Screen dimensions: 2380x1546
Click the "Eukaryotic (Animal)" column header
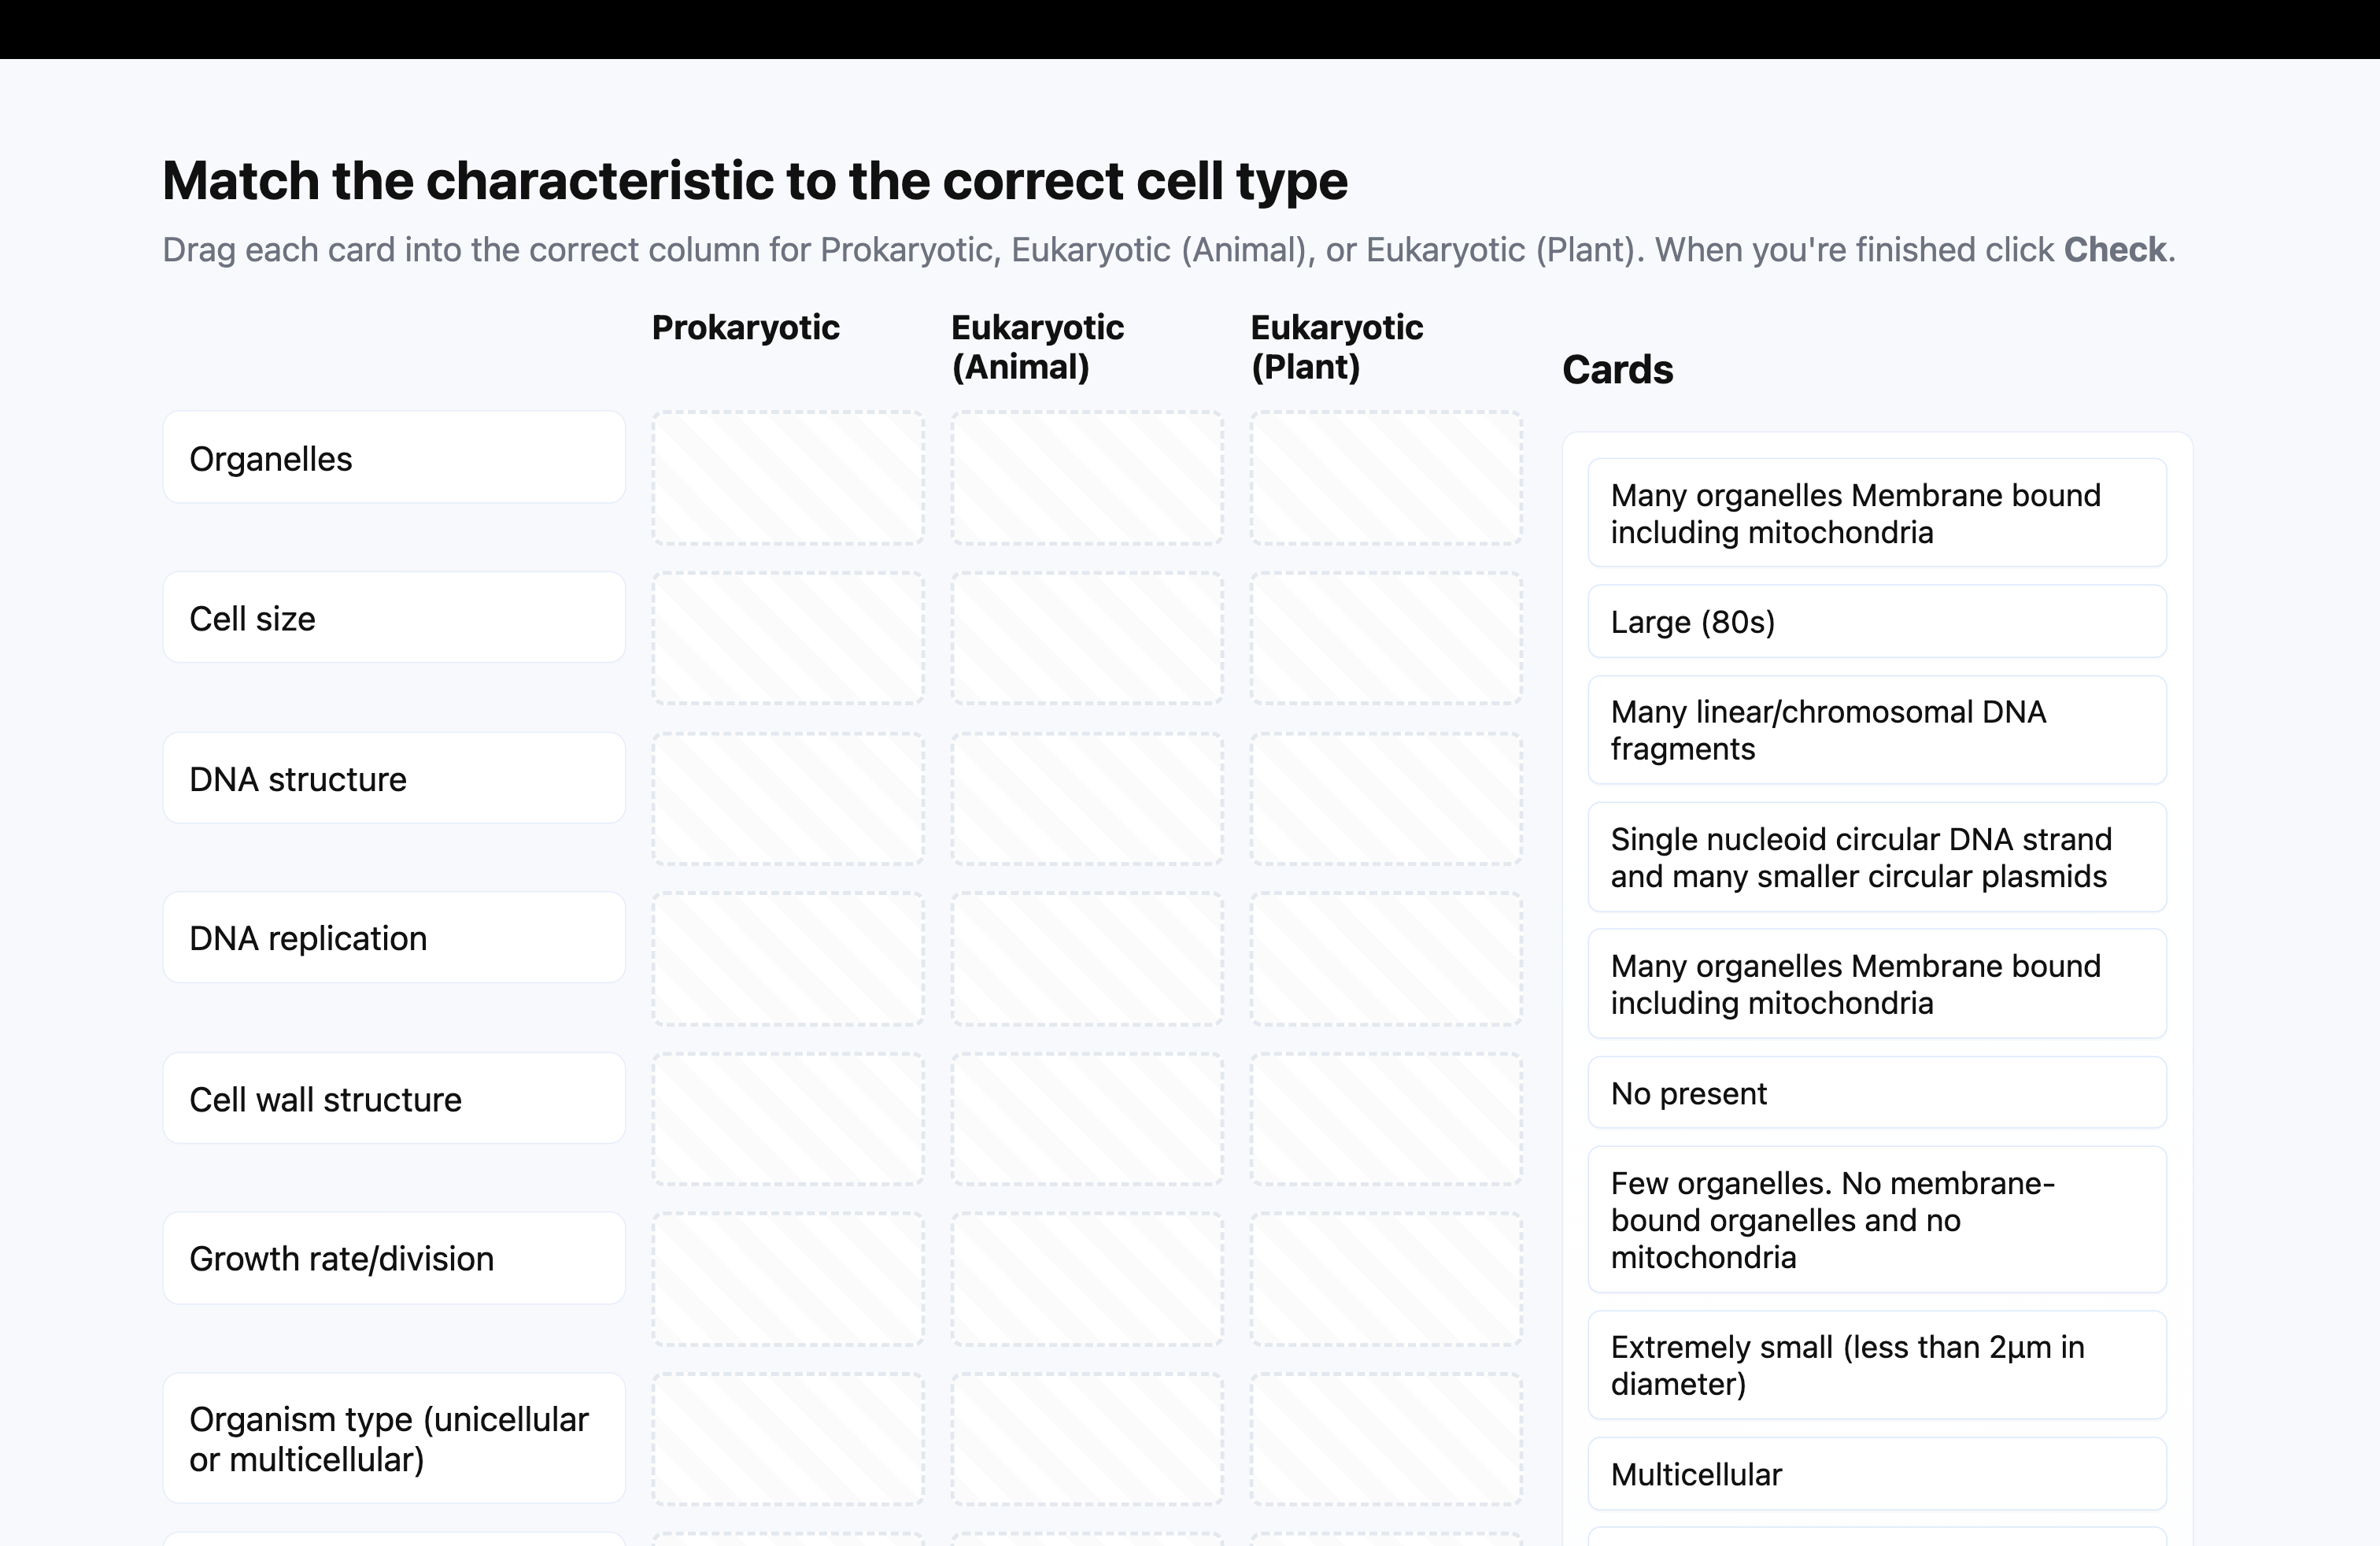pyautogui.click(x=1036, y=347)
